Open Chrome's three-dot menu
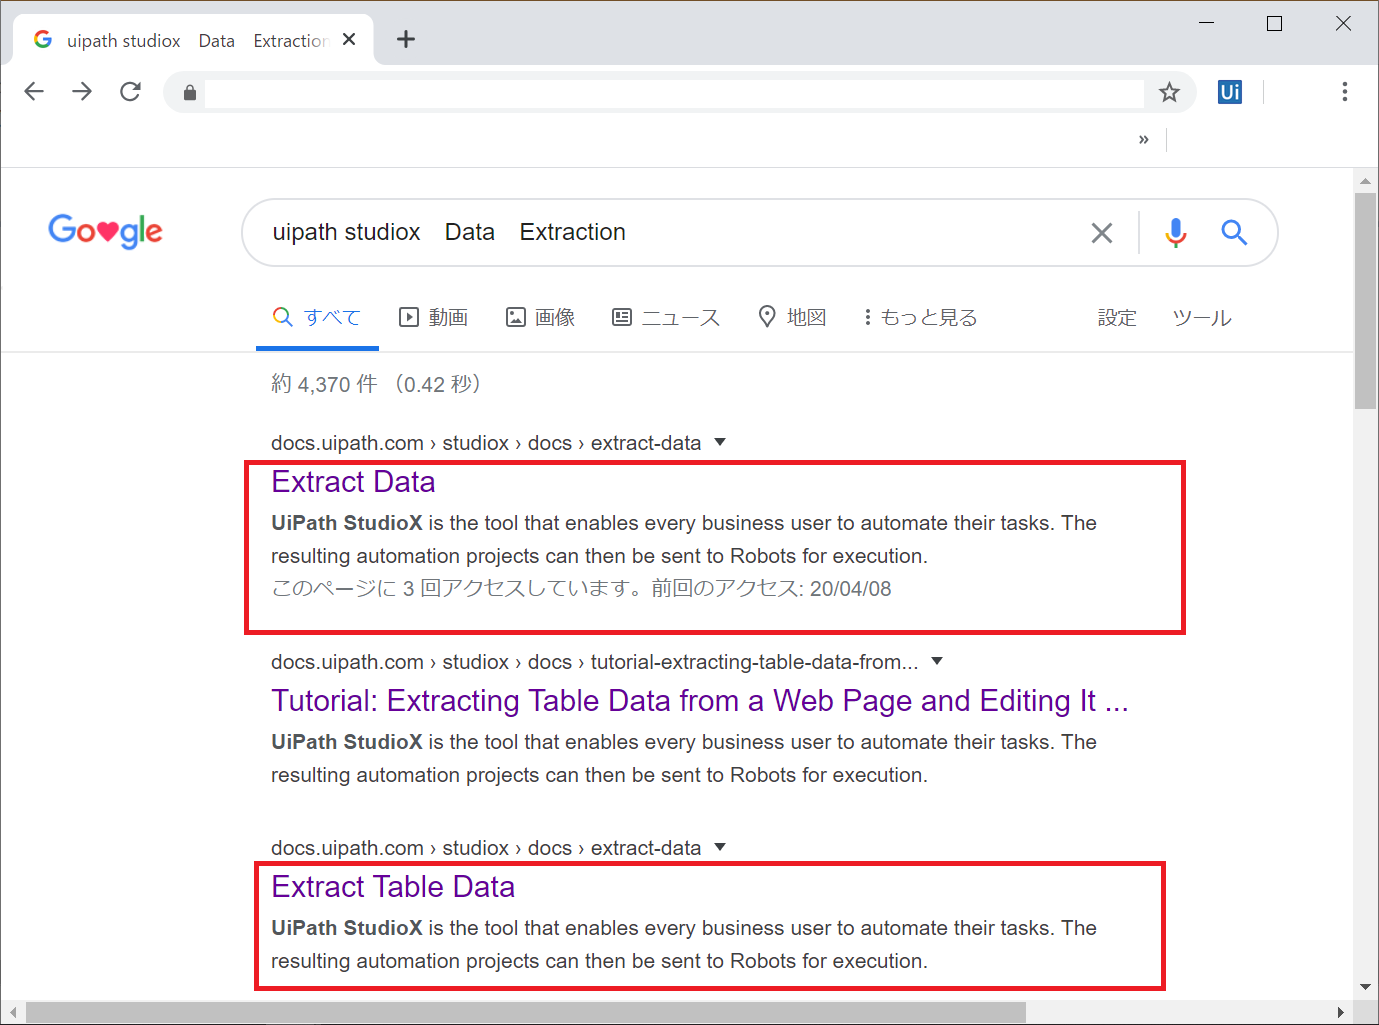 coord(1345,92)
